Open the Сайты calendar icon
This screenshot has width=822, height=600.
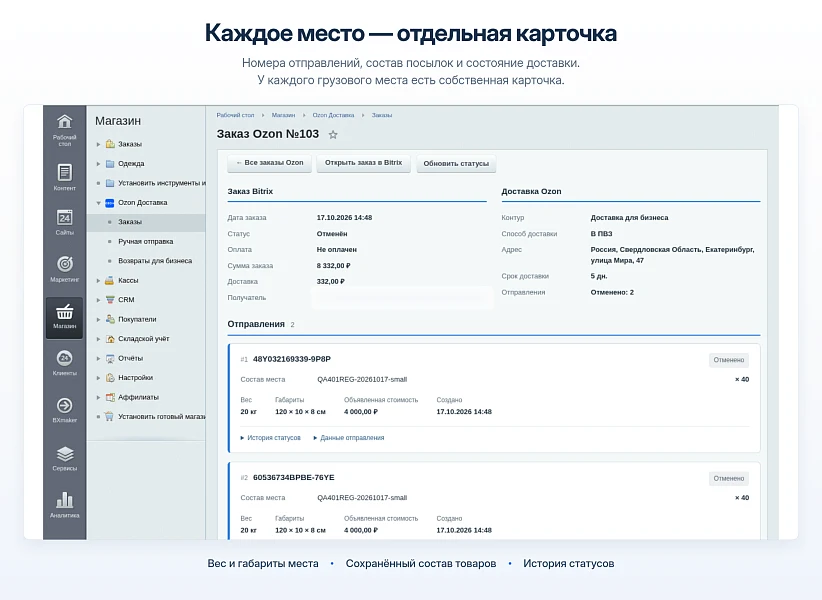64,217
